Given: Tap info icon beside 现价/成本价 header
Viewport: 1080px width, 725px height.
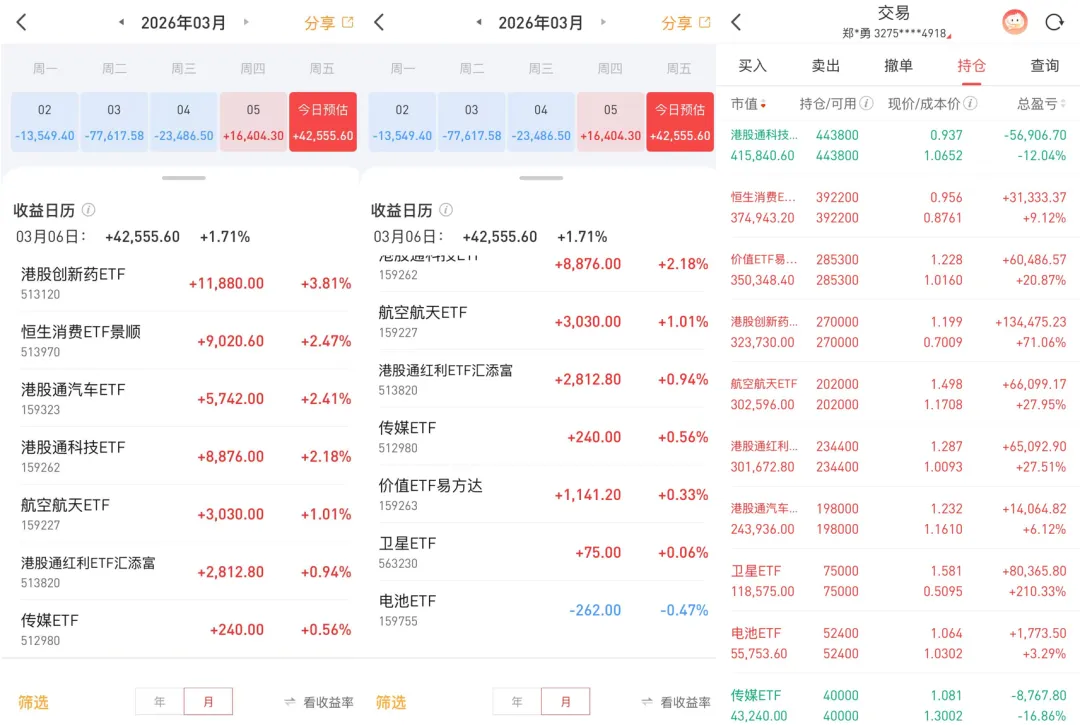Looking at the screenshot, I should tap(970, 103).
